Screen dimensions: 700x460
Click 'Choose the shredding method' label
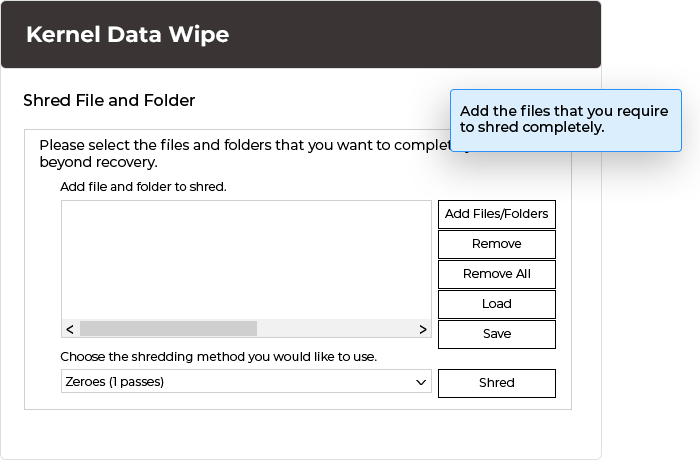click(x=218, y=357)
